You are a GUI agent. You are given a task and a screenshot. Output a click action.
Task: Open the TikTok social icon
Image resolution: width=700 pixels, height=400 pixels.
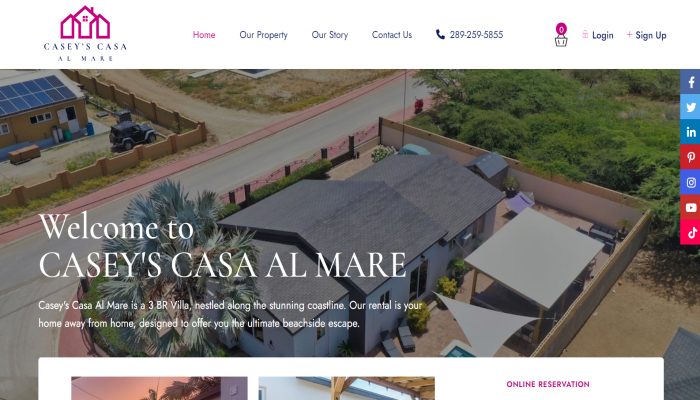tap(690, 232)
